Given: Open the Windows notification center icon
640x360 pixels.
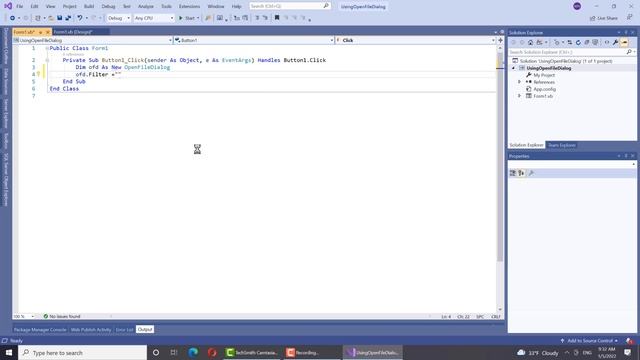Looking at the screenshot, I should (627, 352).
